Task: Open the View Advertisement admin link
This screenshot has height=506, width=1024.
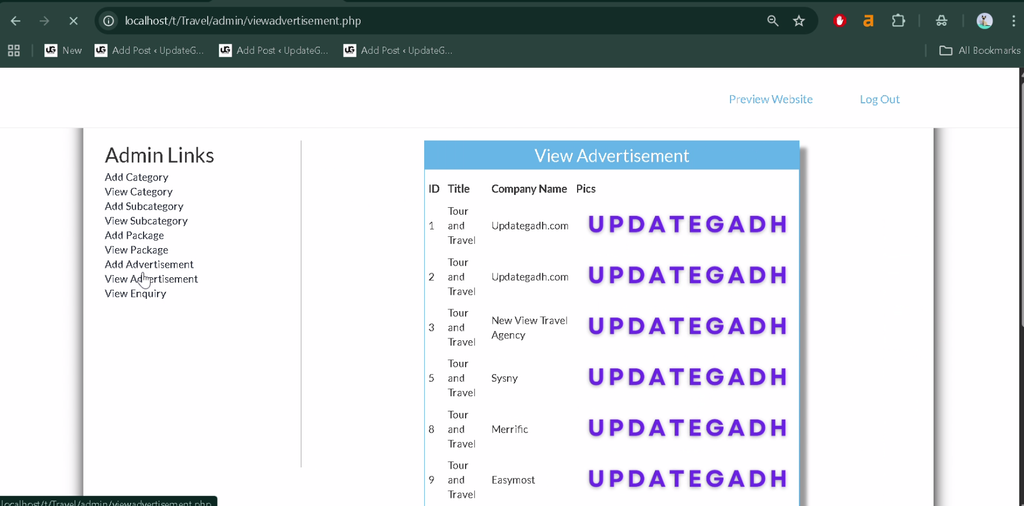Action: pyautogui.click(x=151, y=279)
